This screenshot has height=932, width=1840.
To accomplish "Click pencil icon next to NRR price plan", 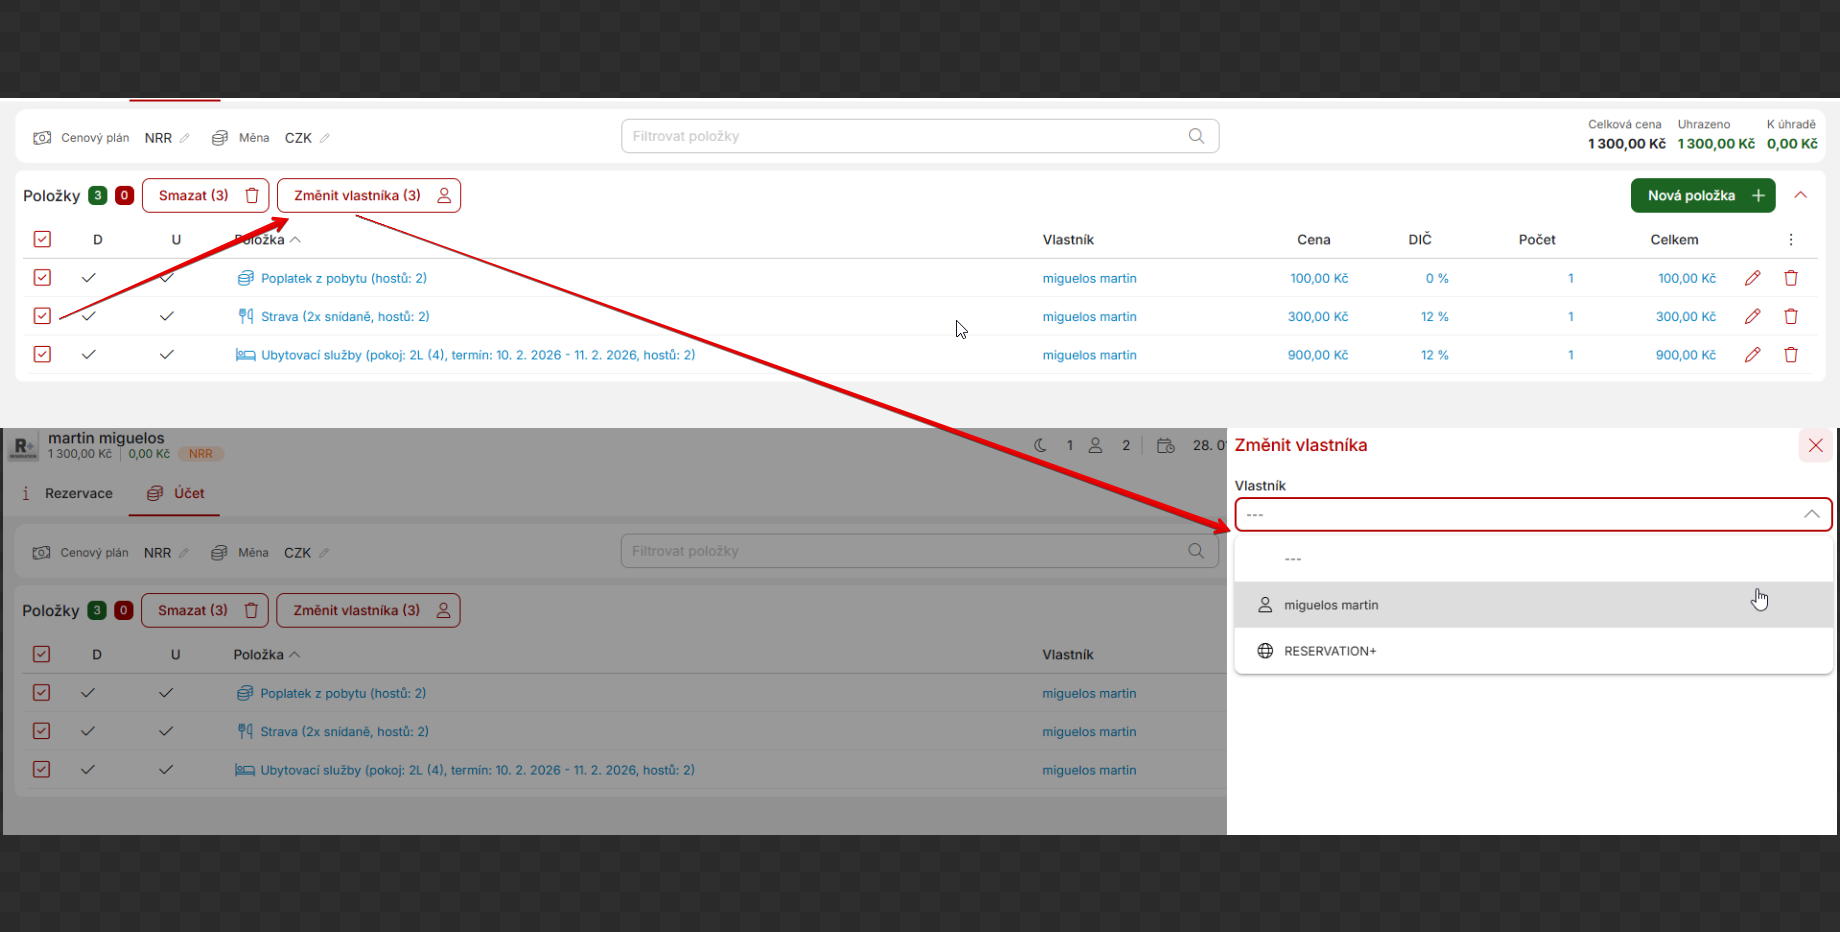I will [184, 138].
